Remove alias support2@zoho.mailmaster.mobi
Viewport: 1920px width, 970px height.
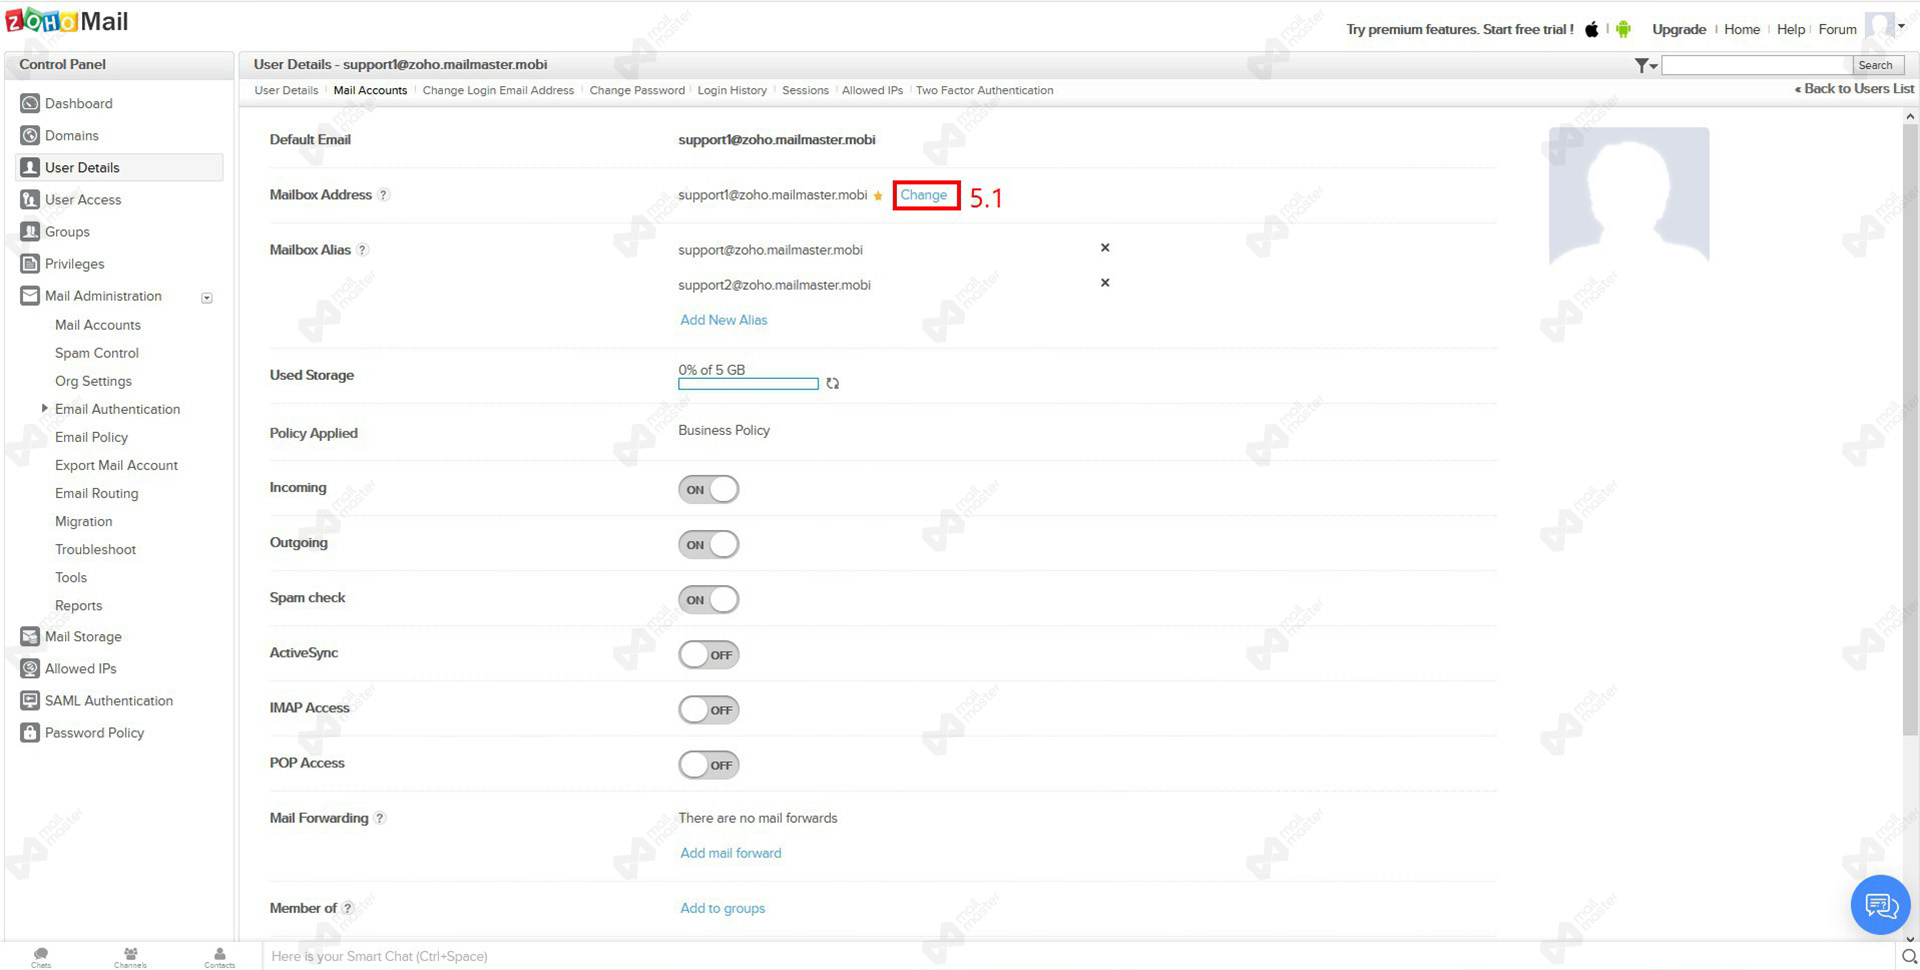point(1105,282)
